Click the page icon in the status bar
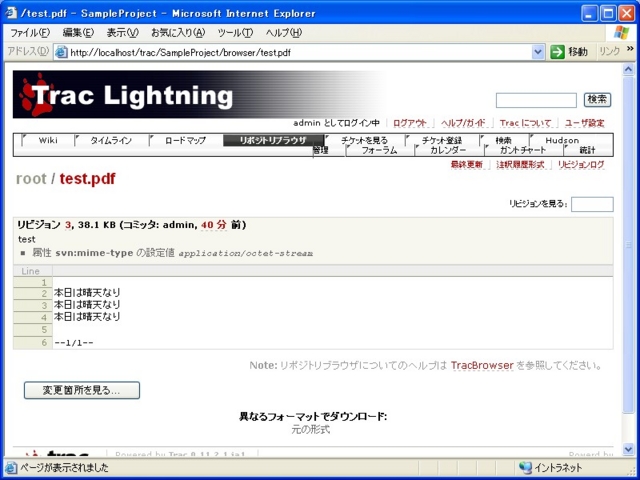Image resolution: width=640 pixels, height=480 pixels. point(11,467)
